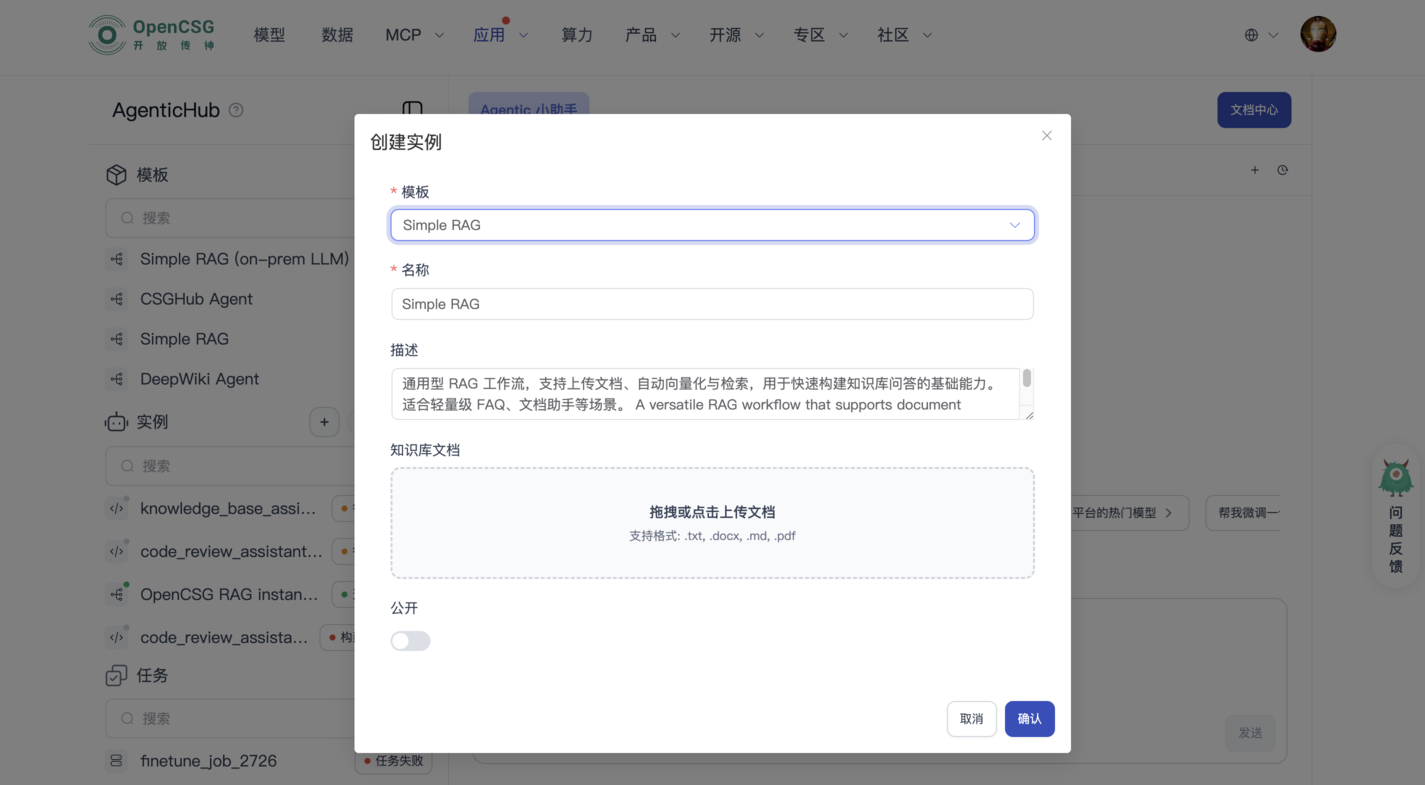Open the globe language dropdown
This screenshot has width=1425, height=785.
pyautogui.click(x=1259, y=33)
